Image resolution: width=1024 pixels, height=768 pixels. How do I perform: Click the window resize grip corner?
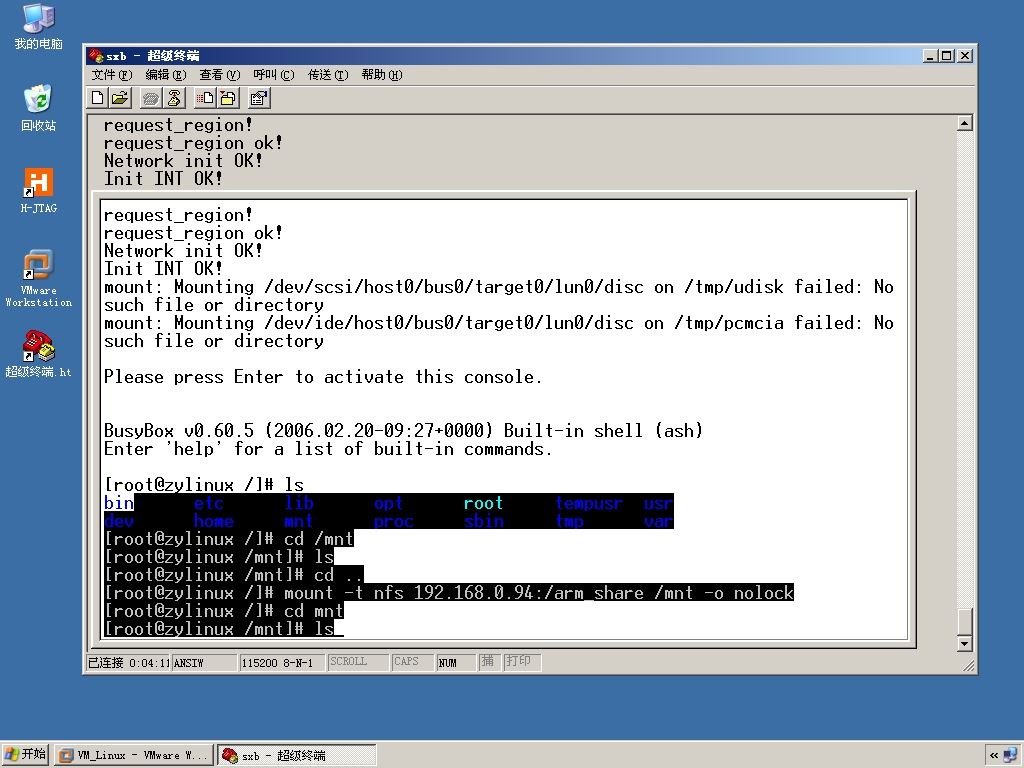pyautogui.click(x=968, y=665)
